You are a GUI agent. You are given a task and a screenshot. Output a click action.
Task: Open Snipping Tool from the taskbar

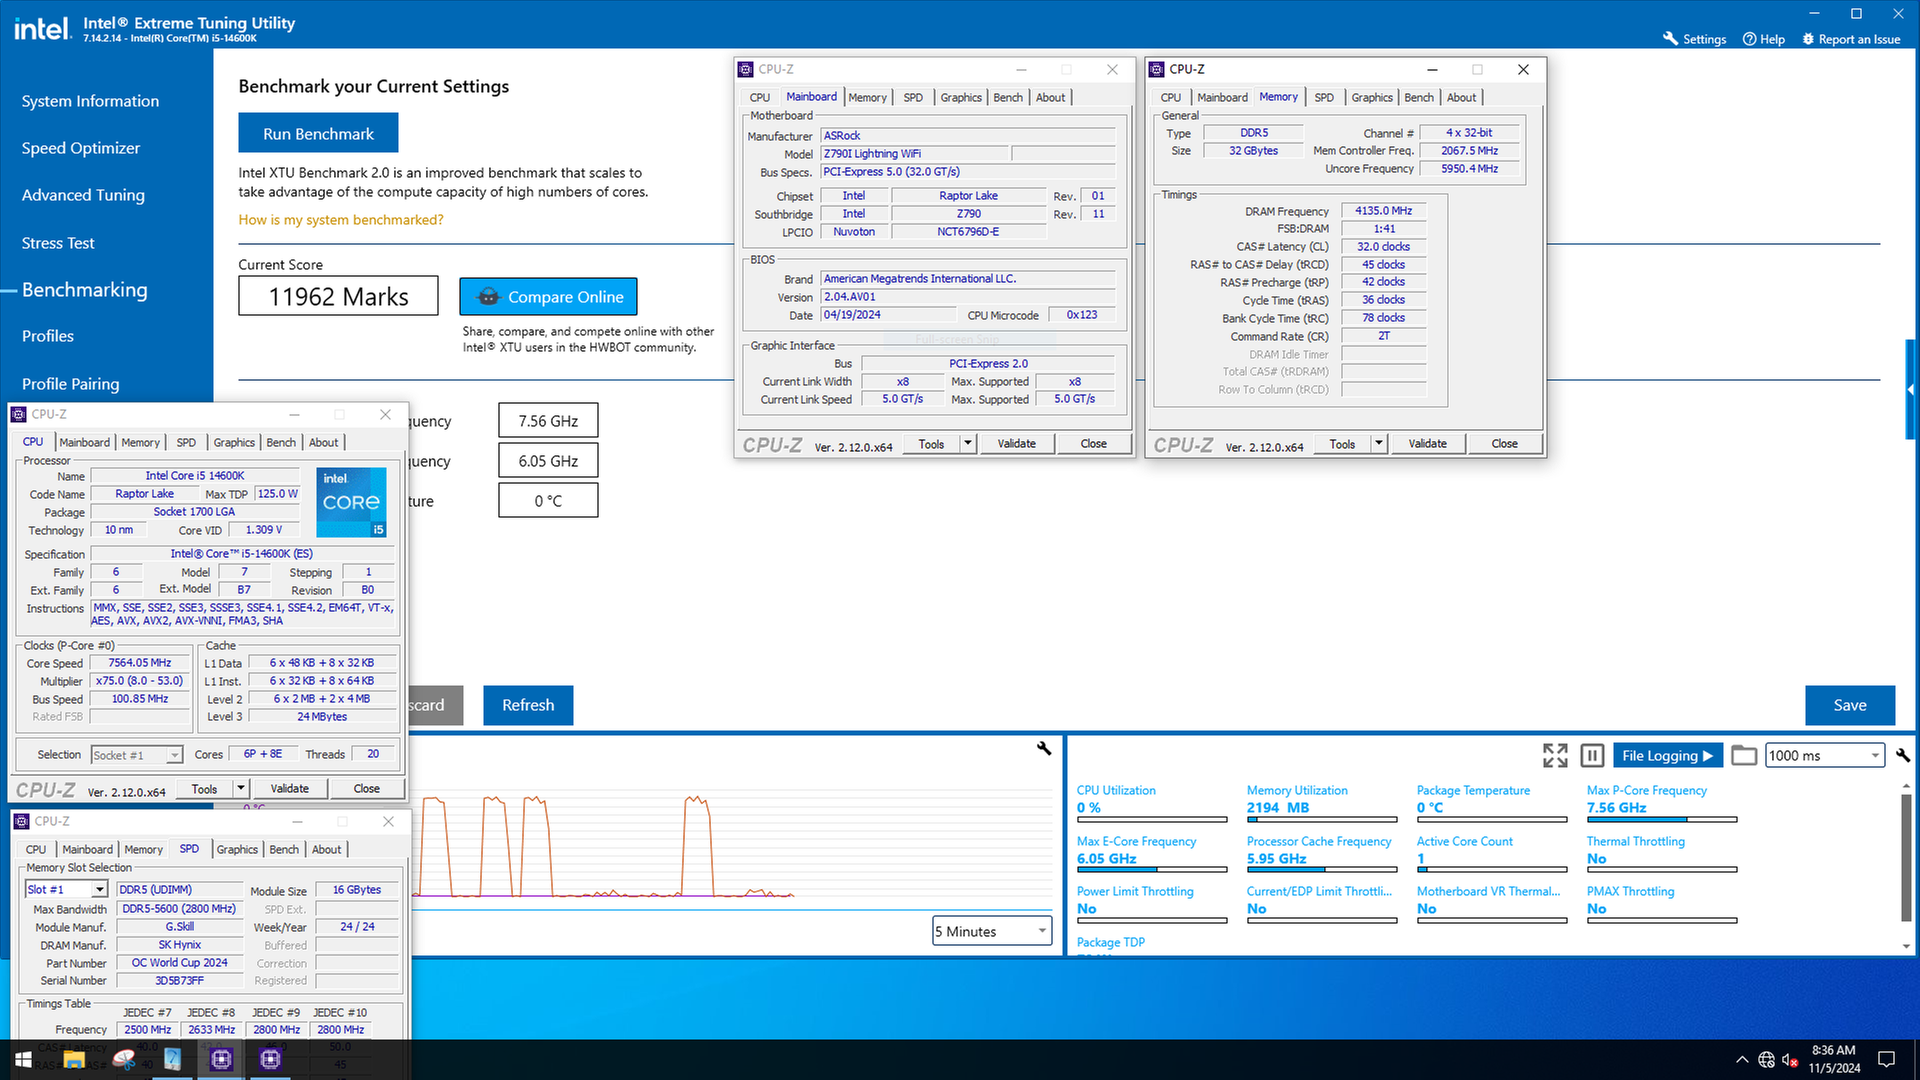(x=124, y=1059)
